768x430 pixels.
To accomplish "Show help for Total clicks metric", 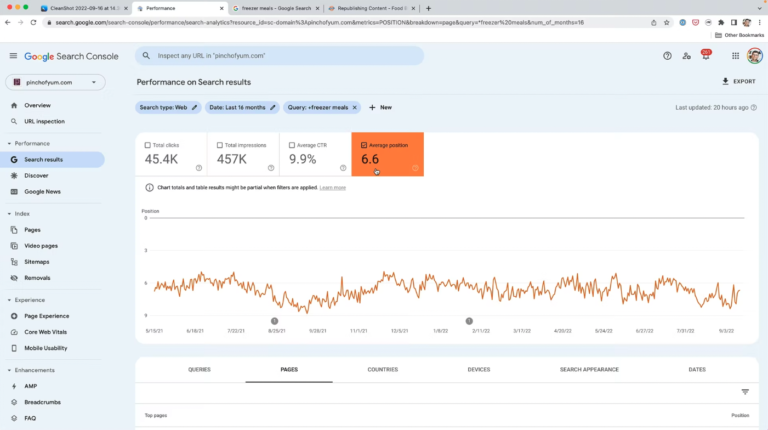I will pyautogui.click(x=199, y=168).
